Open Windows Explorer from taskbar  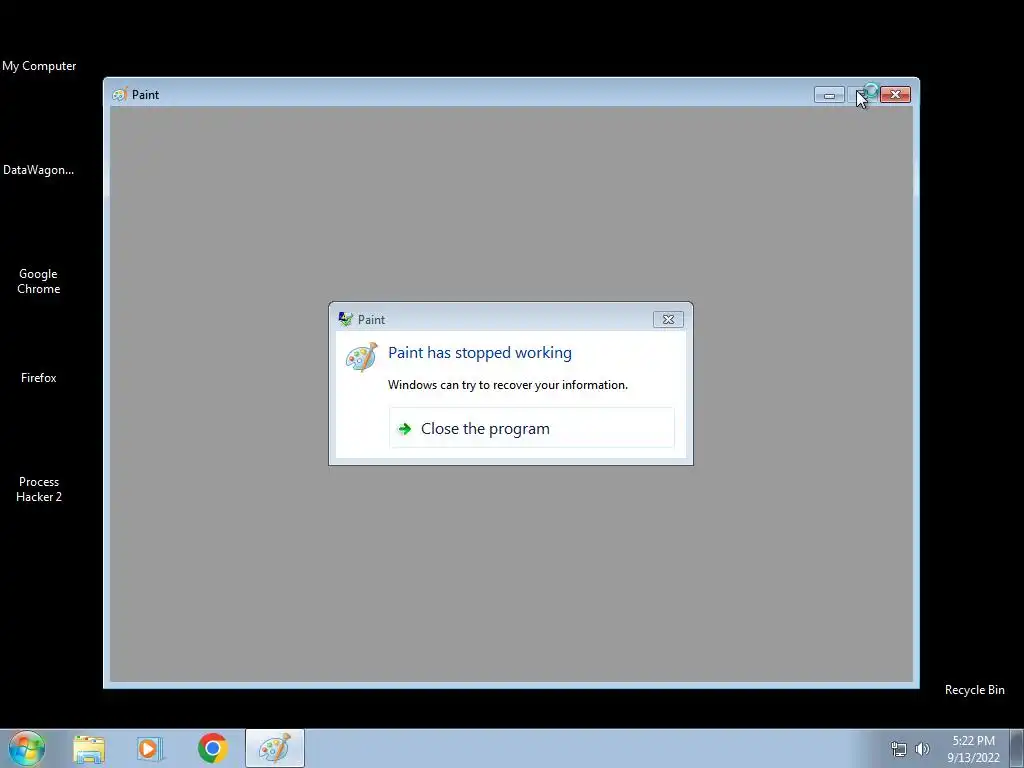click(89, 748)
